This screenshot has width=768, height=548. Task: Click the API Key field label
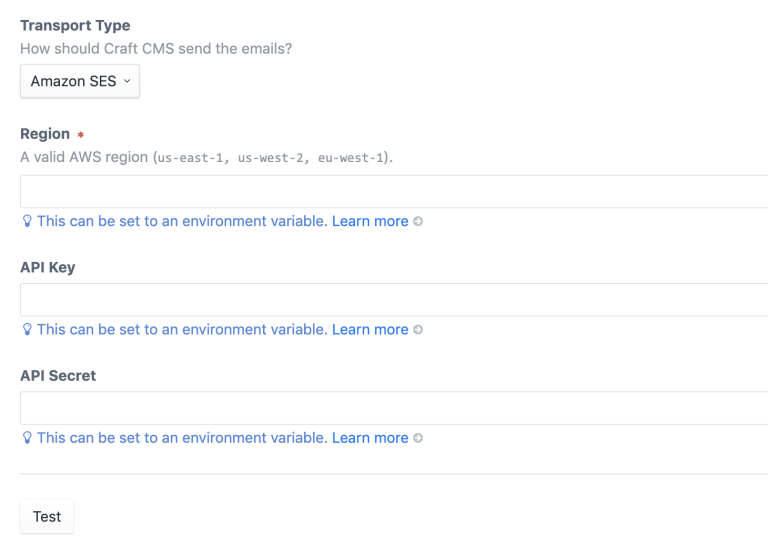point(48,267)
